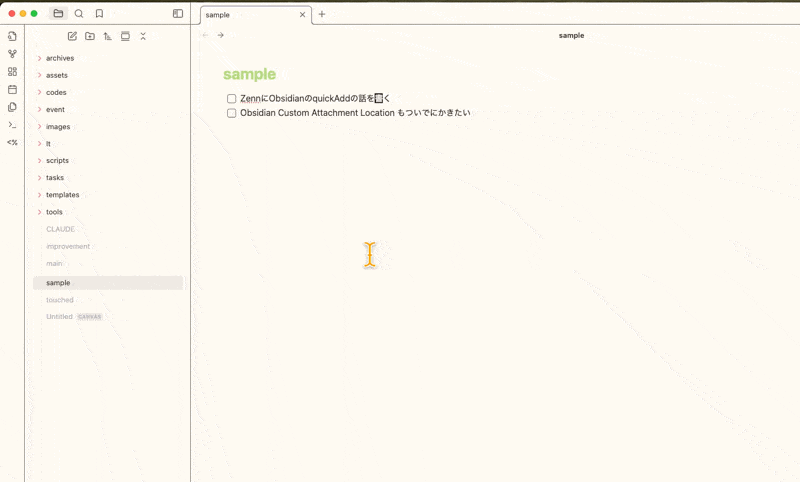Collapse all folders icon
Viewport: 800px width, 482px height.
tap(143, 36)
